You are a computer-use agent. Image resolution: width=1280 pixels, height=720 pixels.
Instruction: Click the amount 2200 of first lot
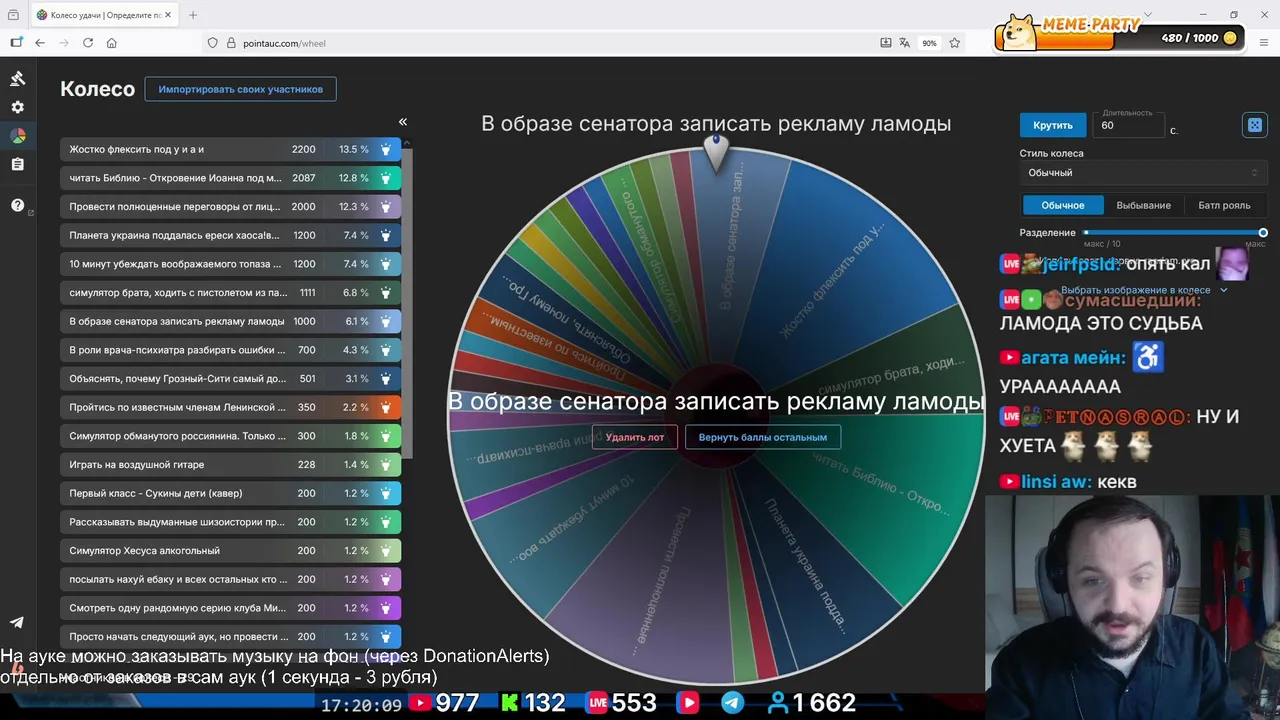pyautogui.click(x=303, y=149)
